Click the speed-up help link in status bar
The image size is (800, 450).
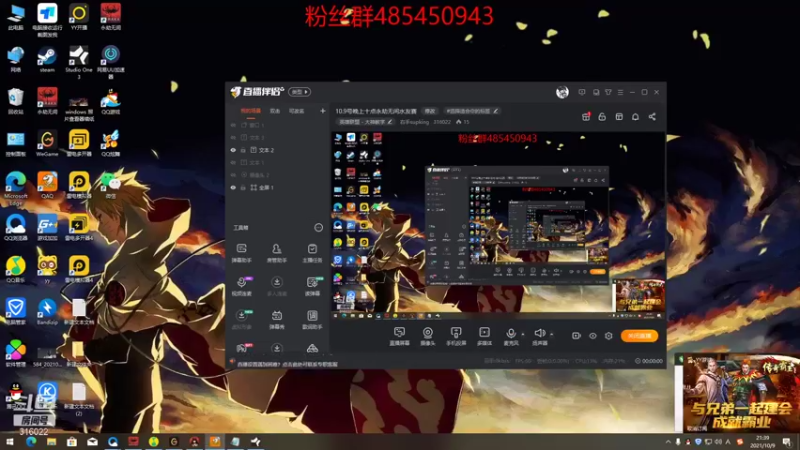pyautogui.click(x=287, y=364)
